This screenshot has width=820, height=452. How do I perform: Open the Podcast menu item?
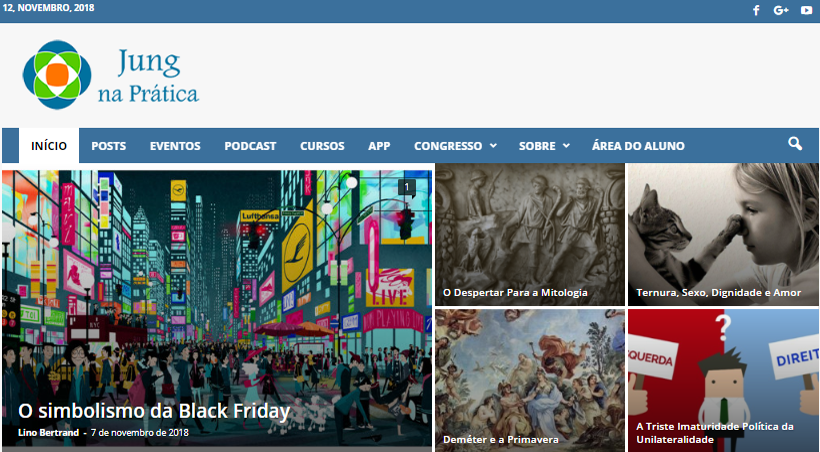tap(250, 146)
